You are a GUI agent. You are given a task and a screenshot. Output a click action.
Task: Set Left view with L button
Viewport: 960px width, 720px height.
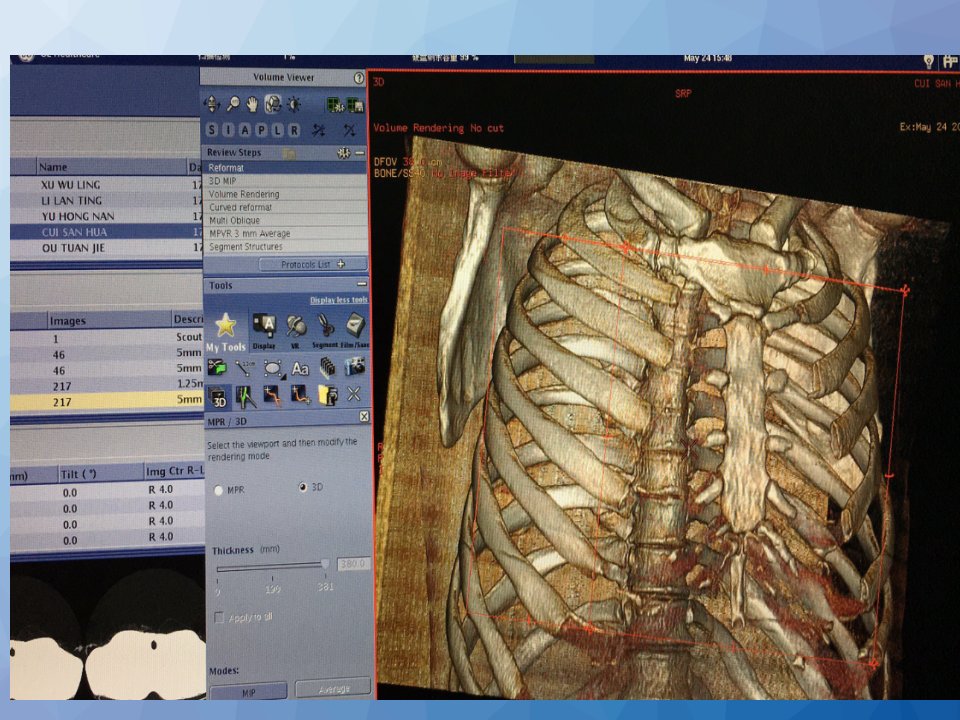coord(278,130)
